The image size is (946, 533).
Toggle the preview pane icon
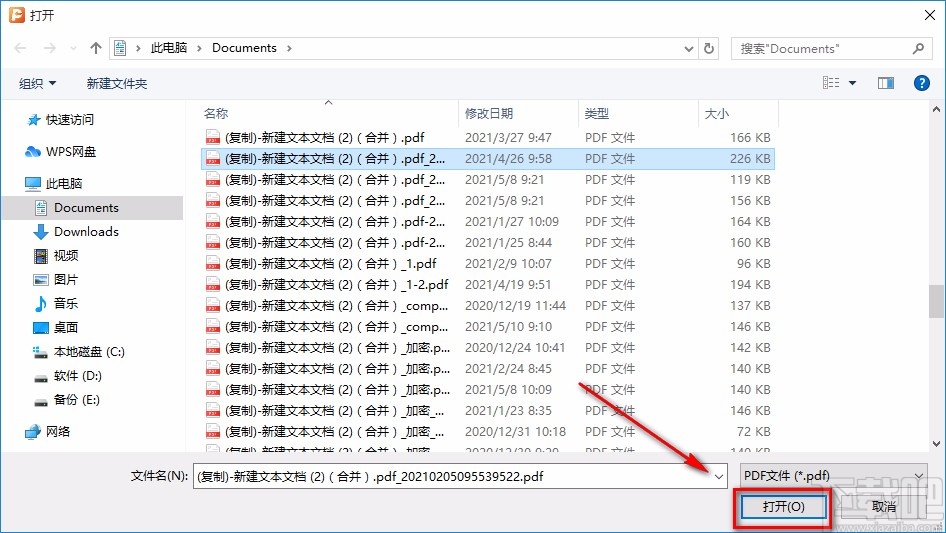(886, 83)
